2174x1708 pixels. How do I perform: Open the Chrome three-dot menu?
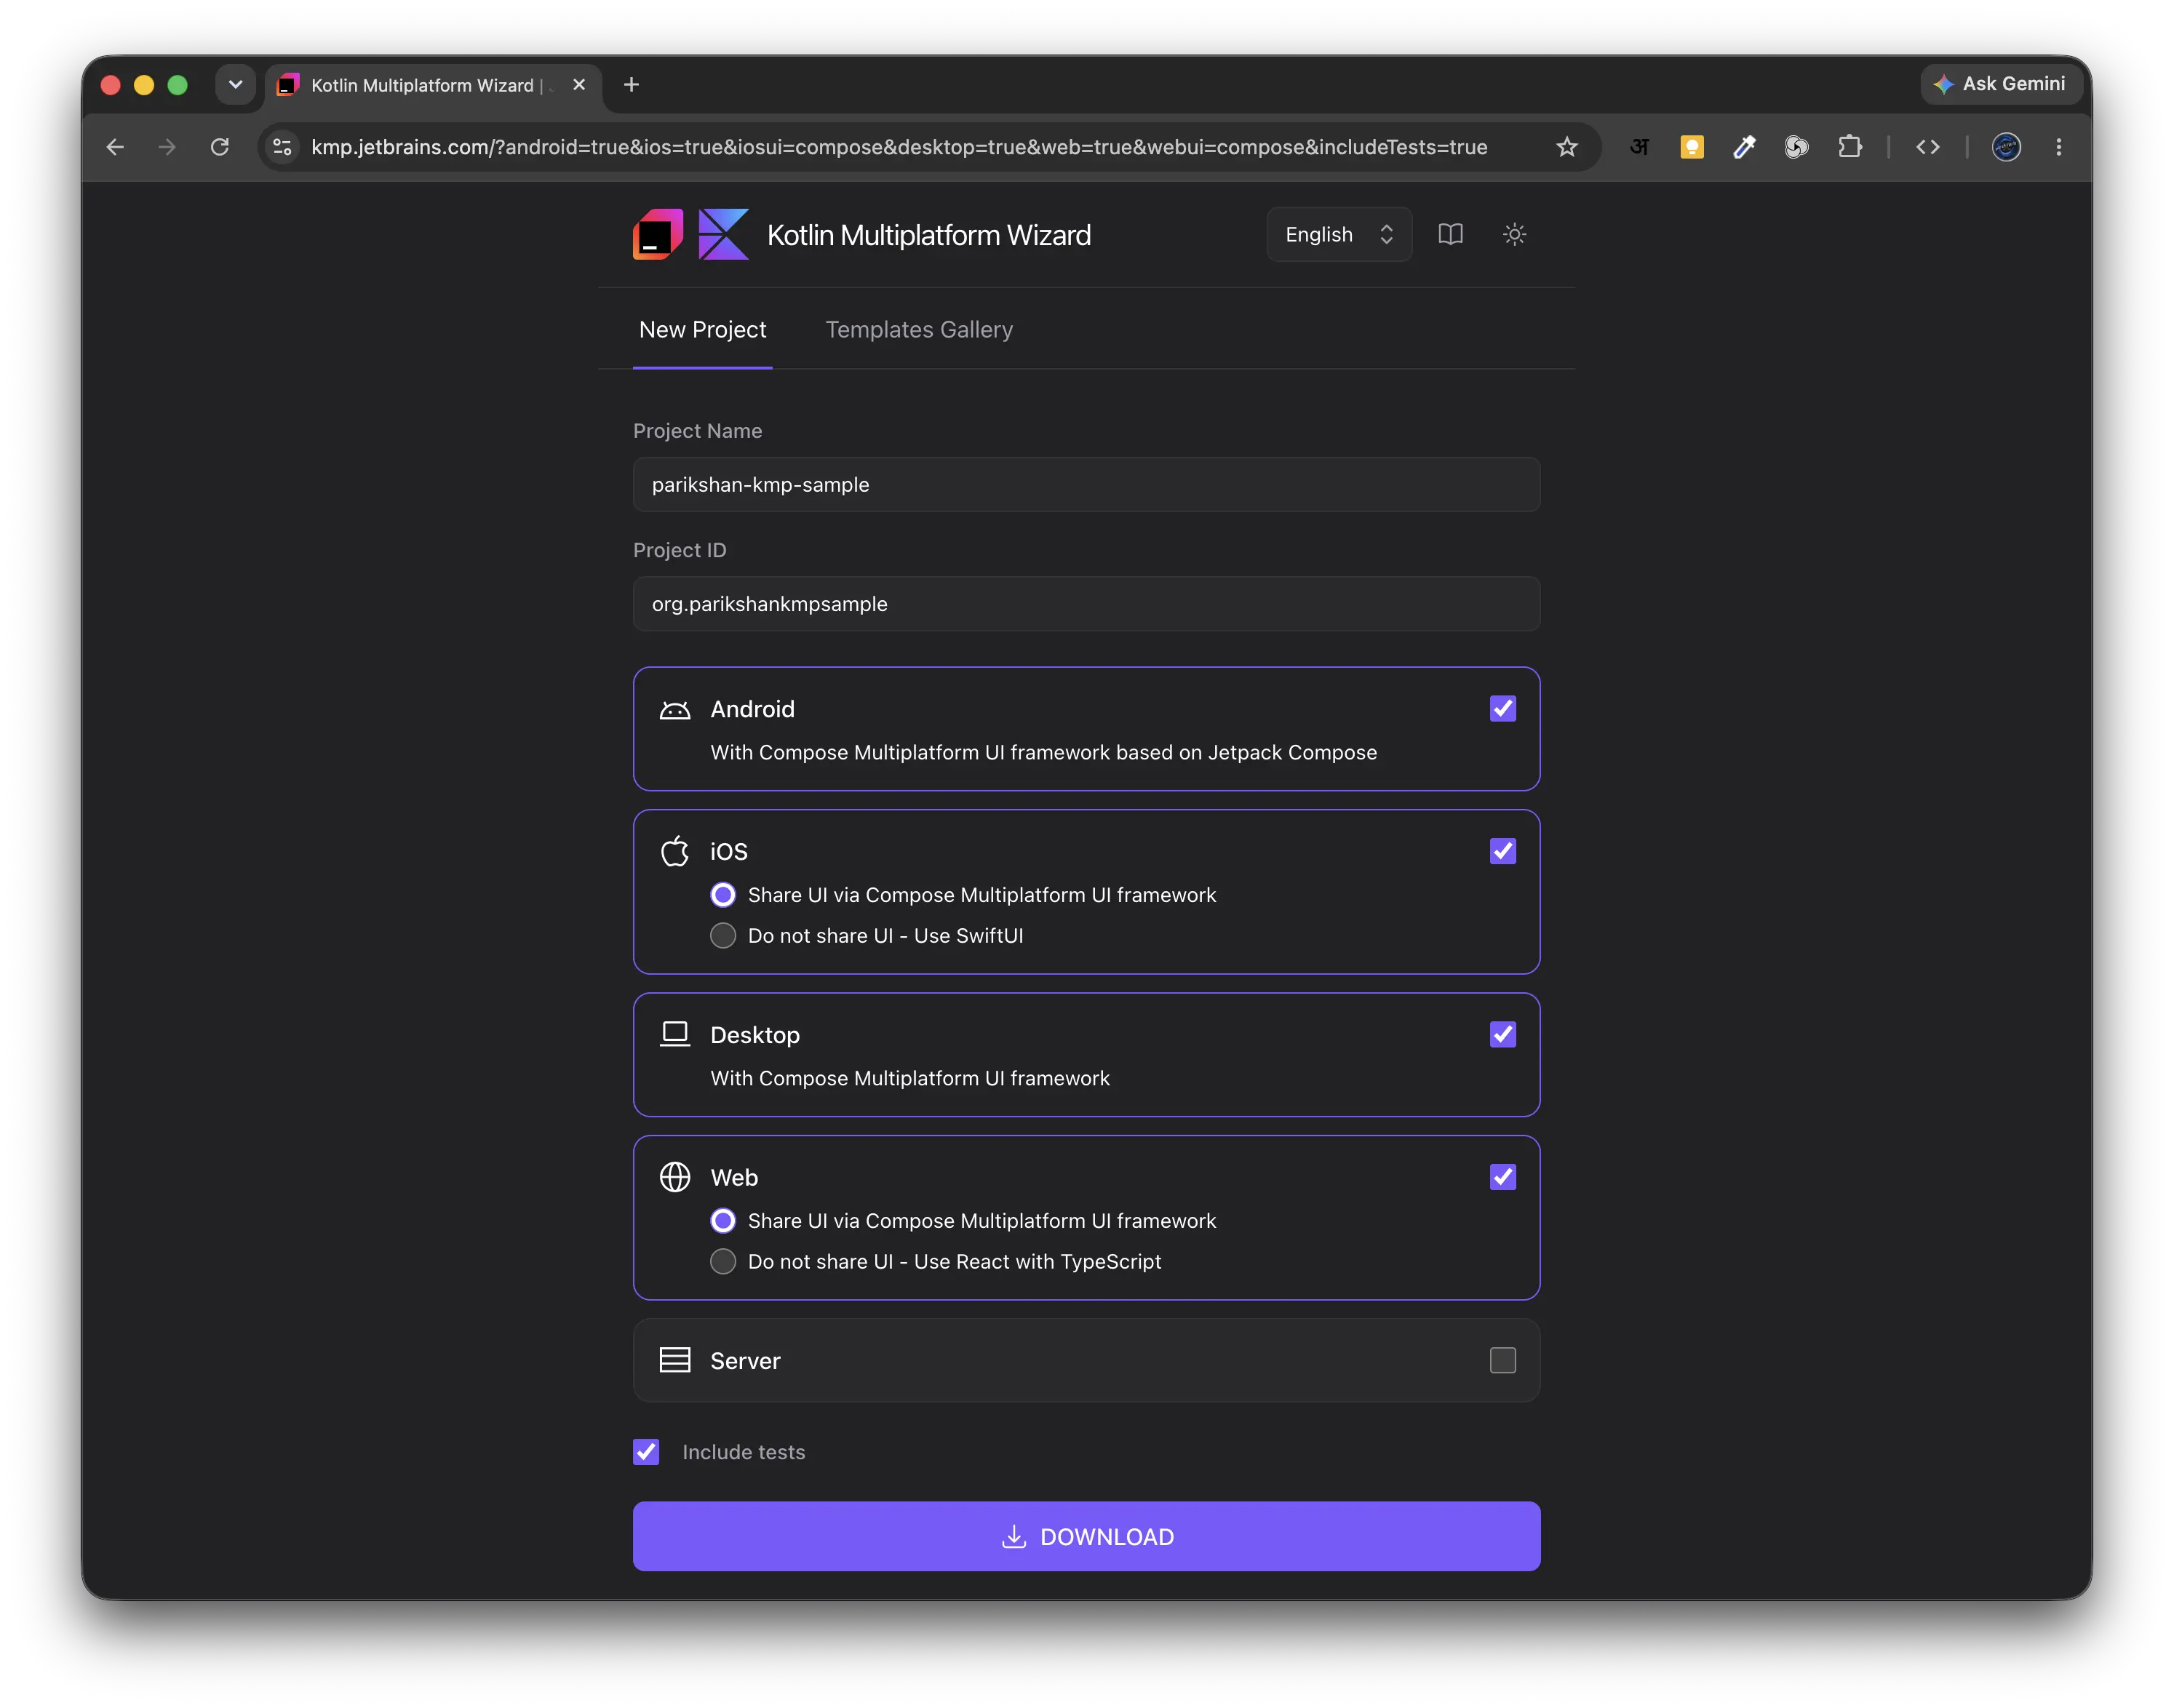click(x=2059, y=147)
